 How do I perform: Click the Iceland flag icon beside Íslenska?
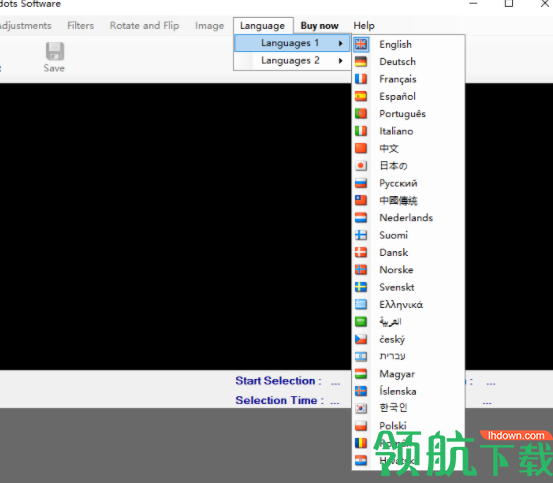click(x=361, y=391)
